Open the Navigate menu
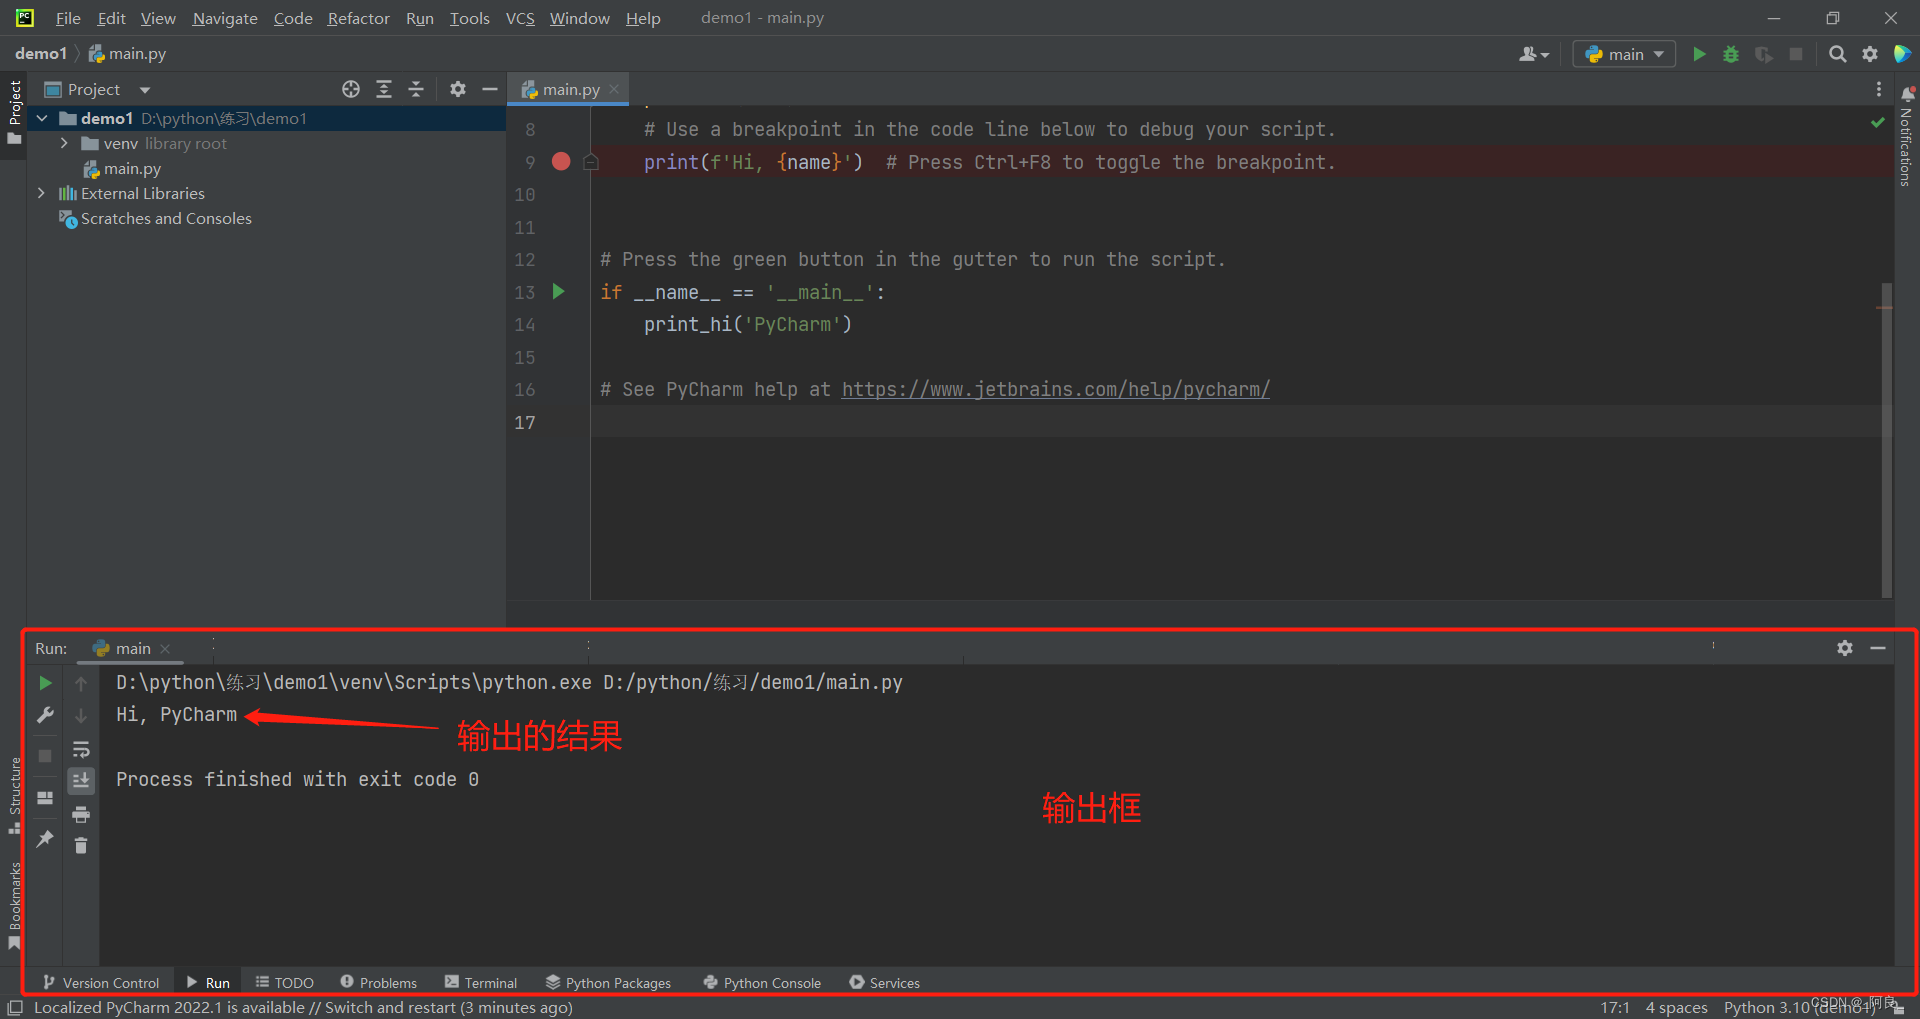Image resolution: width=1920 pixels, height=1019 pixels. pos(224,18)
